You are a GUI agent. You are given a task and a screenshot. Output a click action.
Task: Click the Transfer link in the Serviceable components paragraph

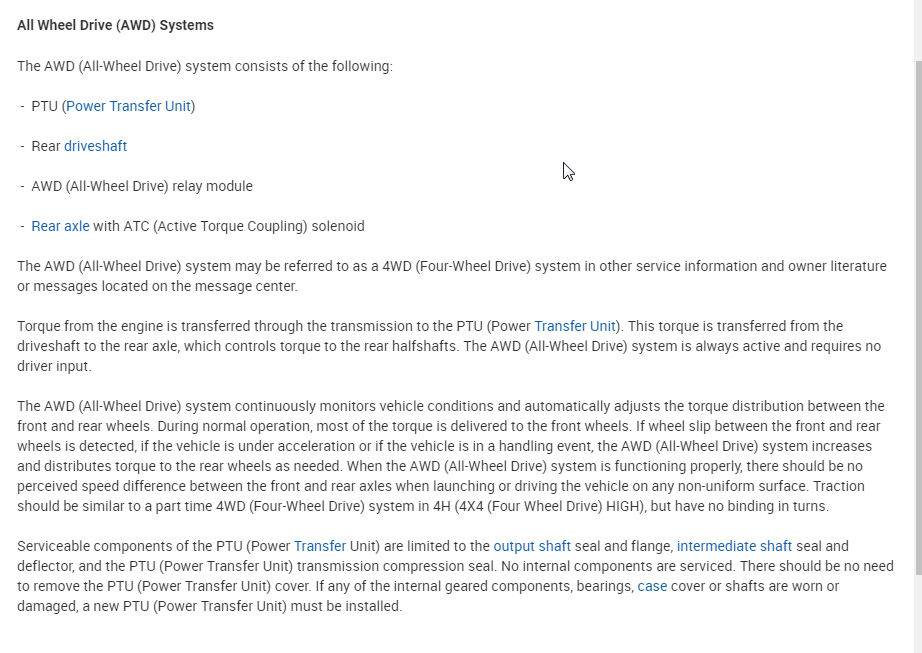(x=319, y=546)
